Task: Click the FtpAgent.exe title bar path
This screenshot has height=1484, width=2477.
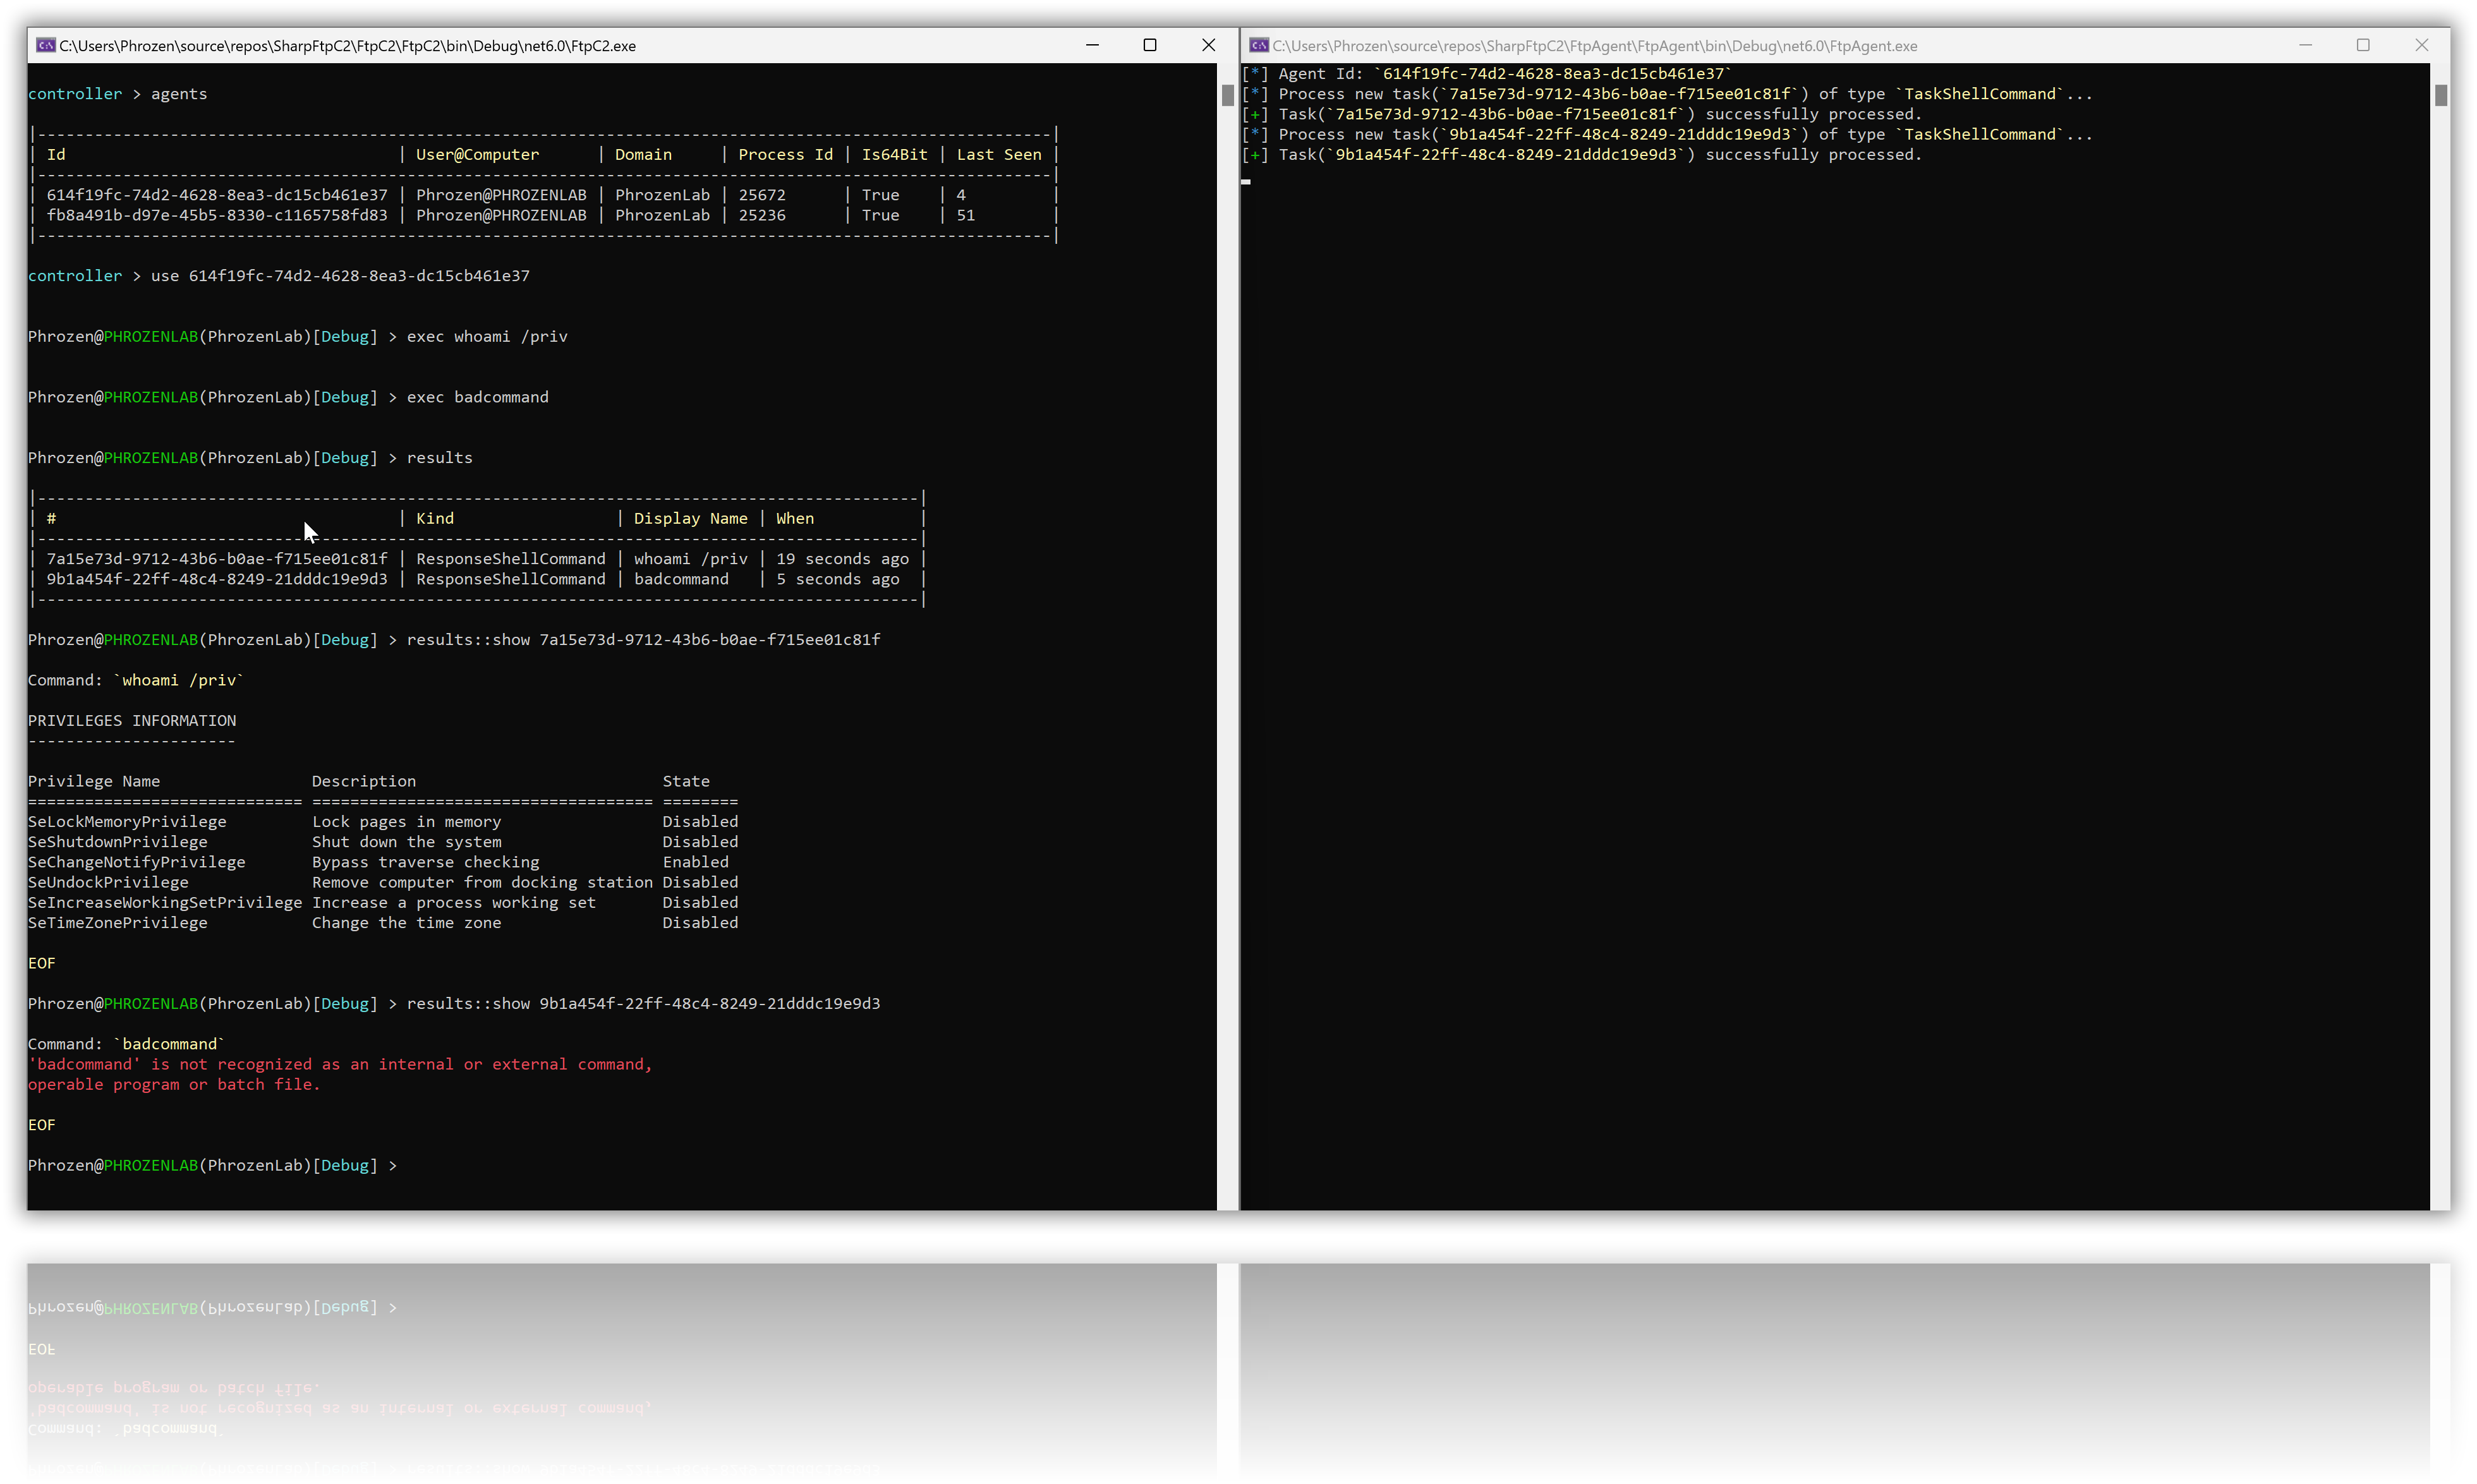Action: pyautogui.click(x=1594, y=46)
